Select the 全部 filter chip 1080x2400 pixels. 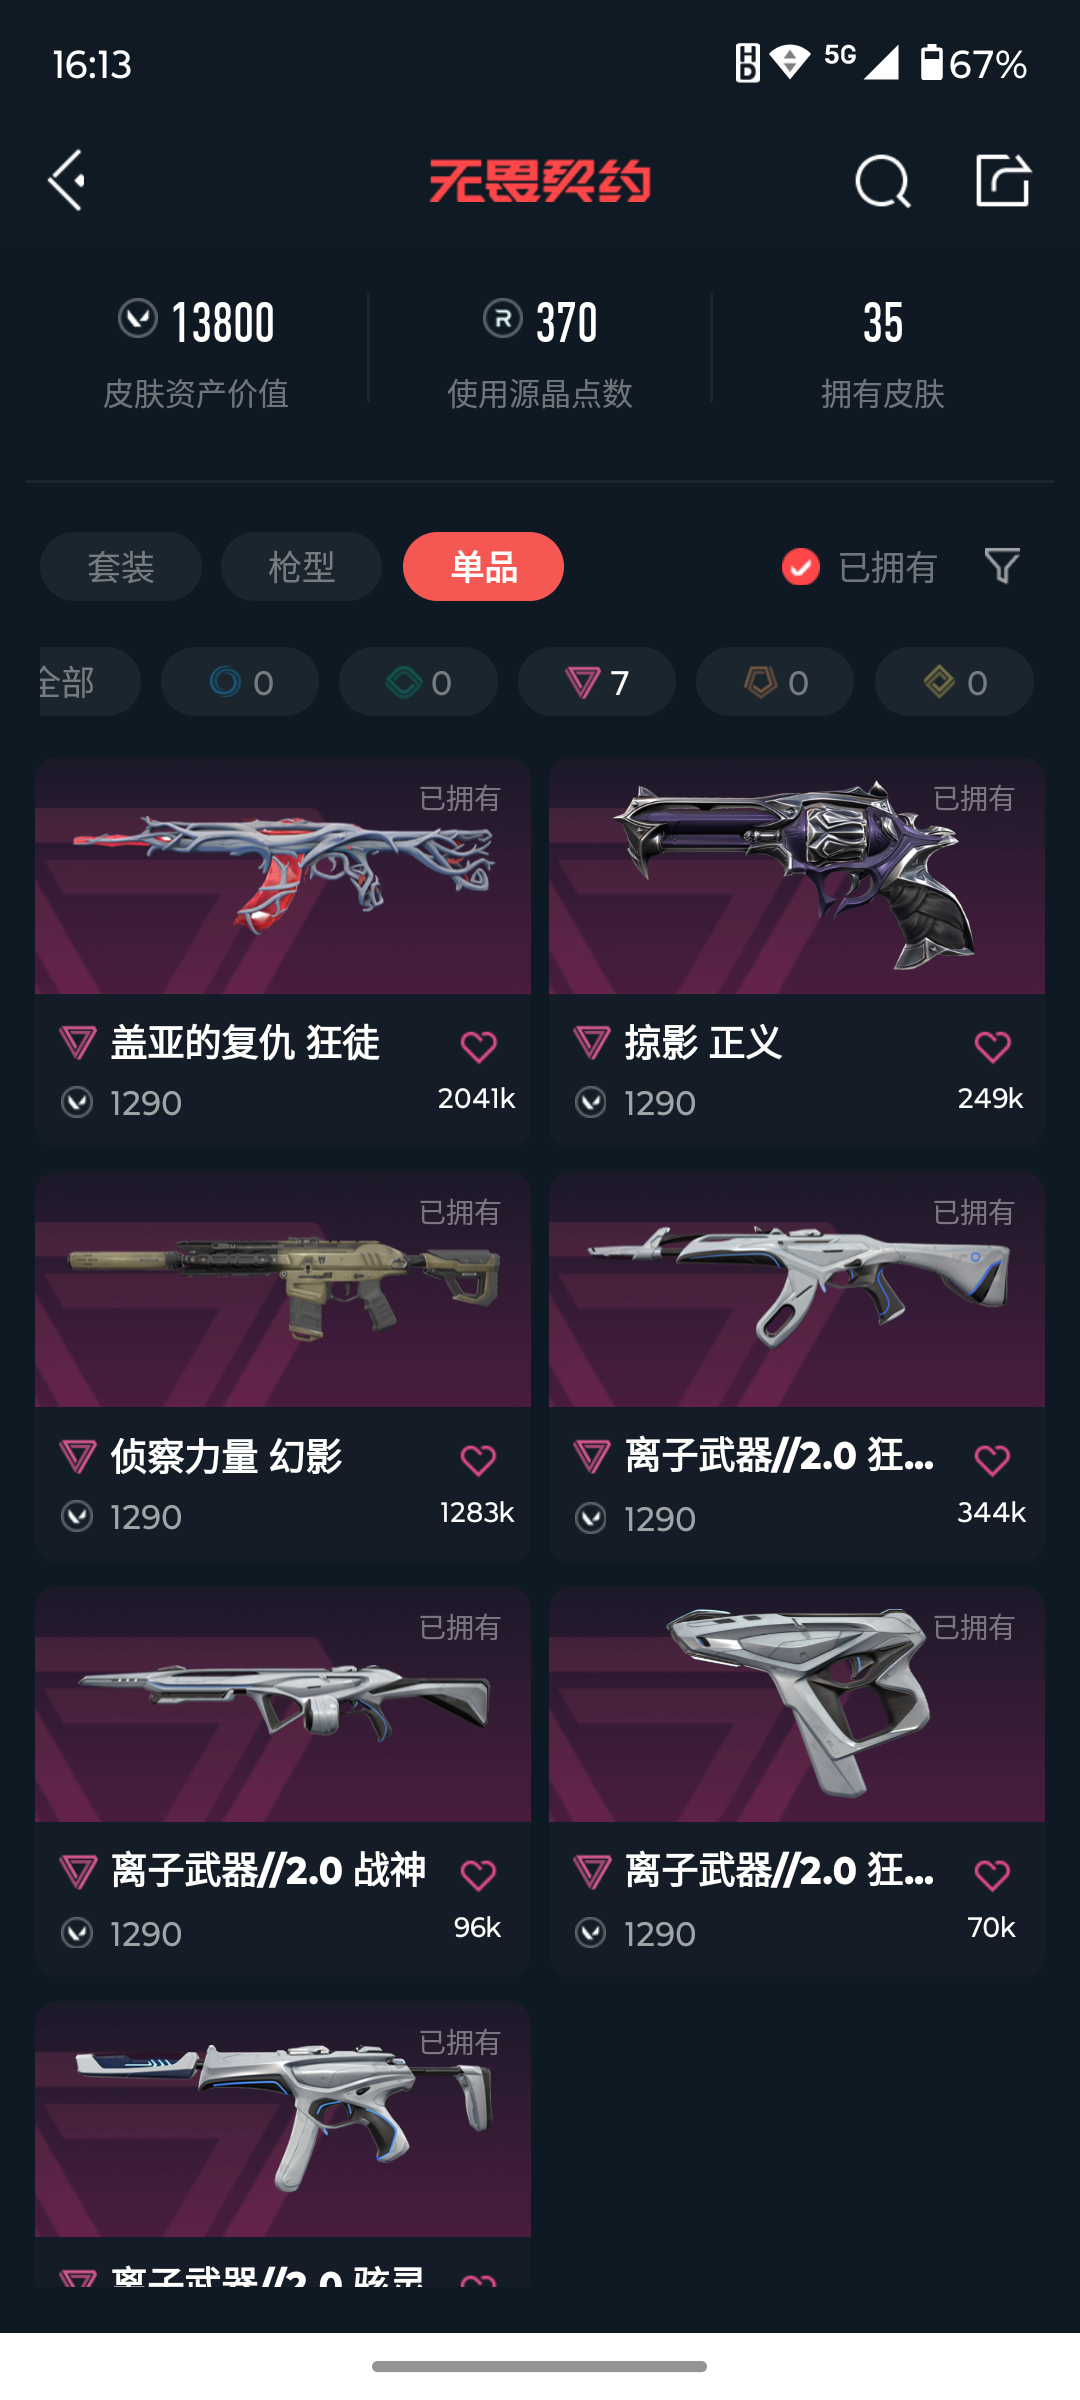tap(89, 682)
